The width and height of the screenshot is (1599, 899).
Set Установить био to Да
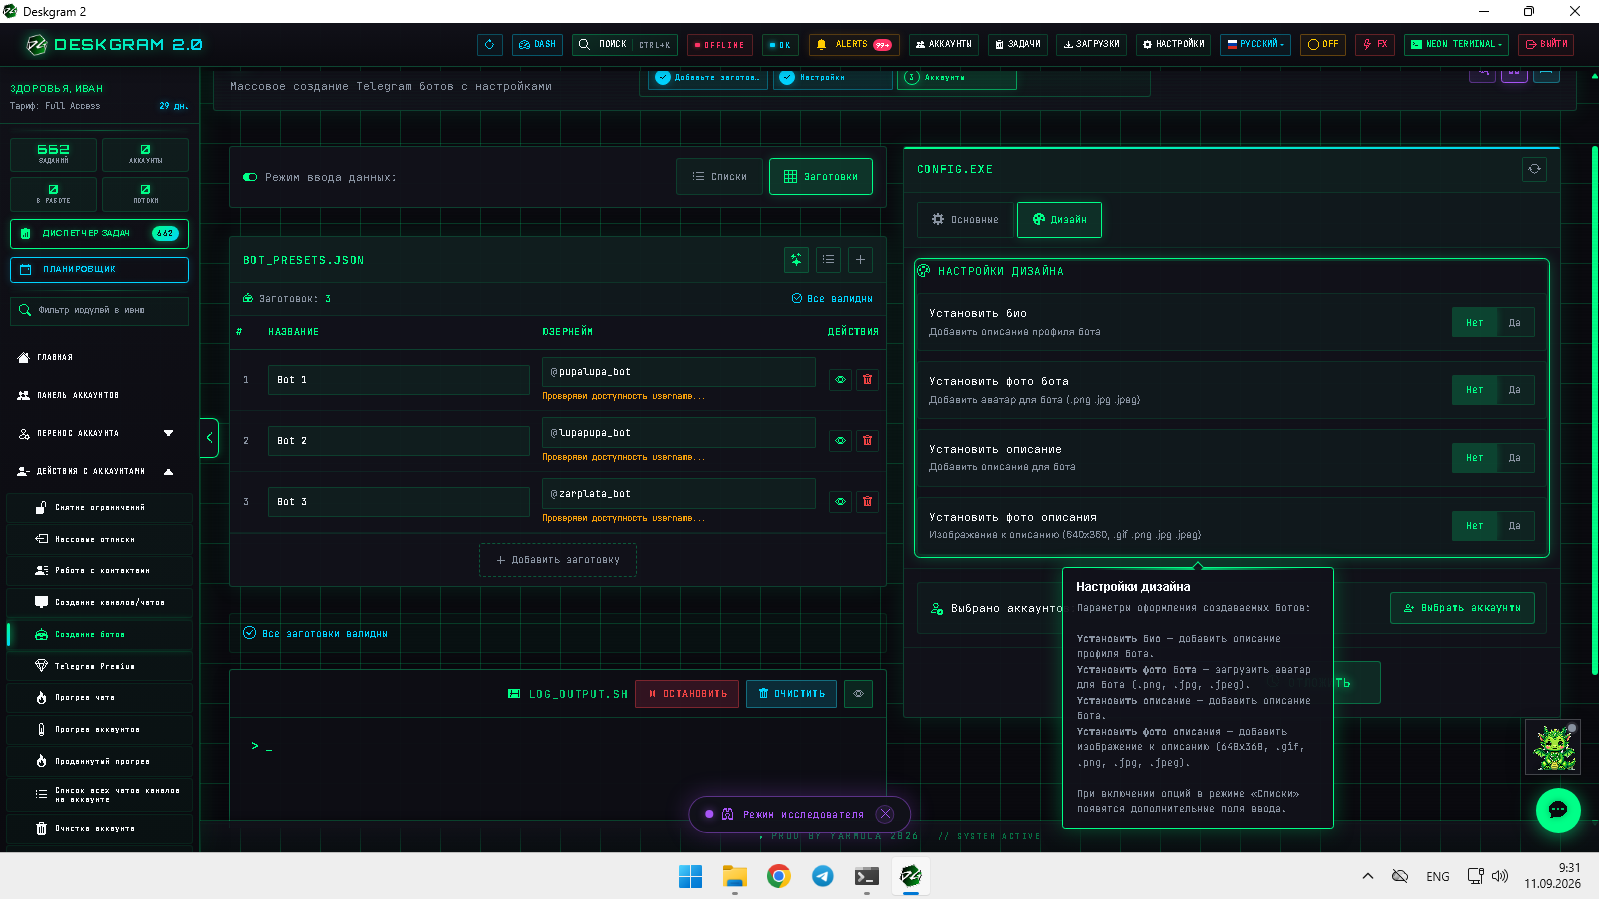(1515, 323)
